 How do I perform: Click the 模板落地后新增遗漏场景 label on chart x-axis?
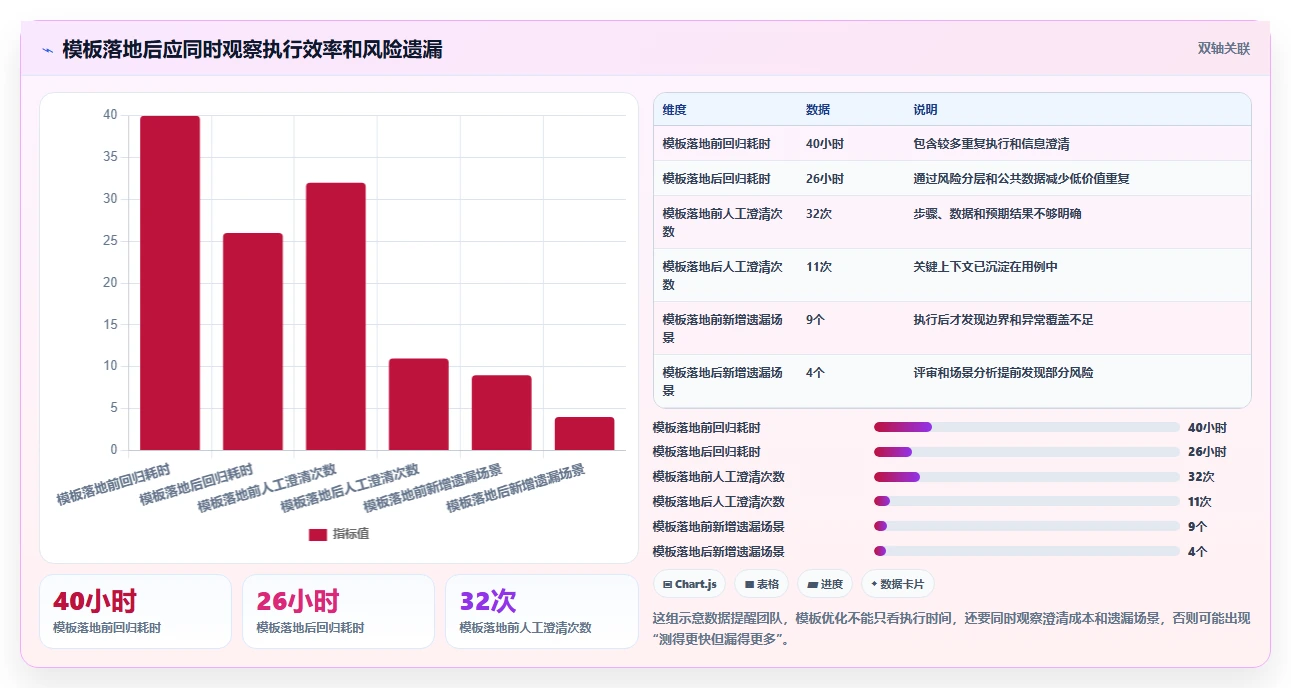coord(515,488)
